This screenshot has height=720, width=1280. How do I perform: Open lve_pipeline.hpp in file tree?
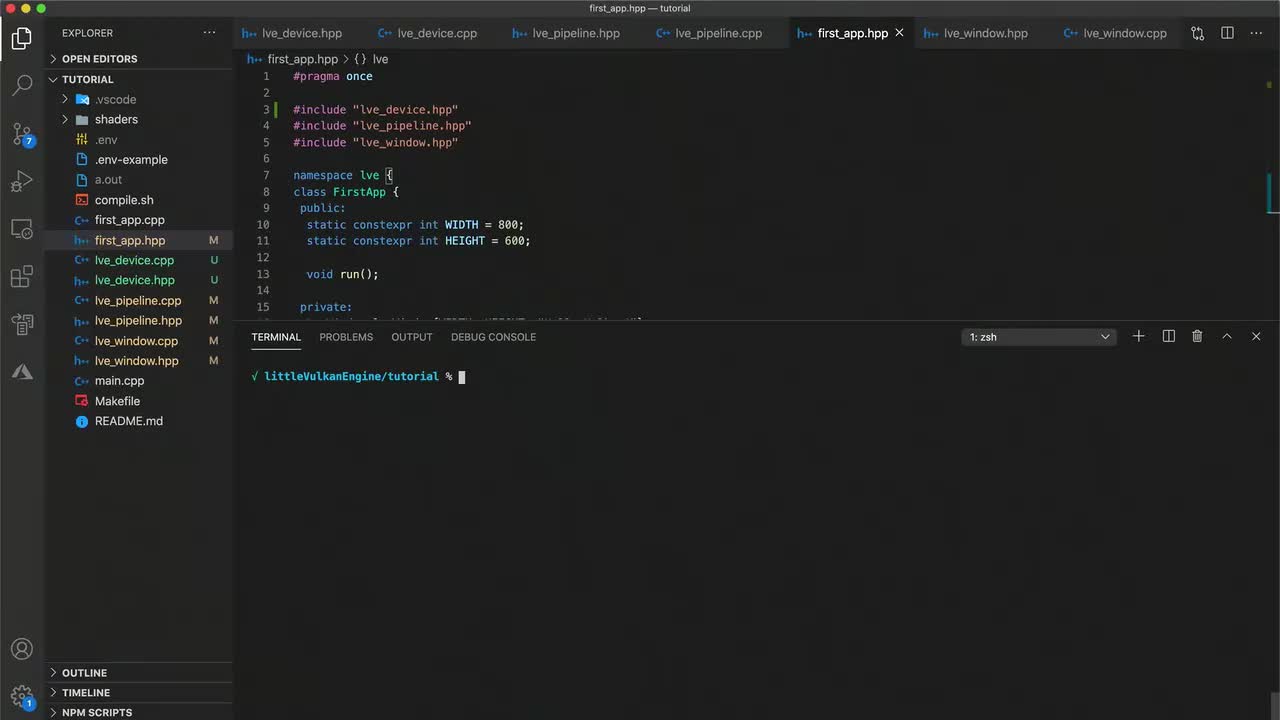tap(138, 321)
